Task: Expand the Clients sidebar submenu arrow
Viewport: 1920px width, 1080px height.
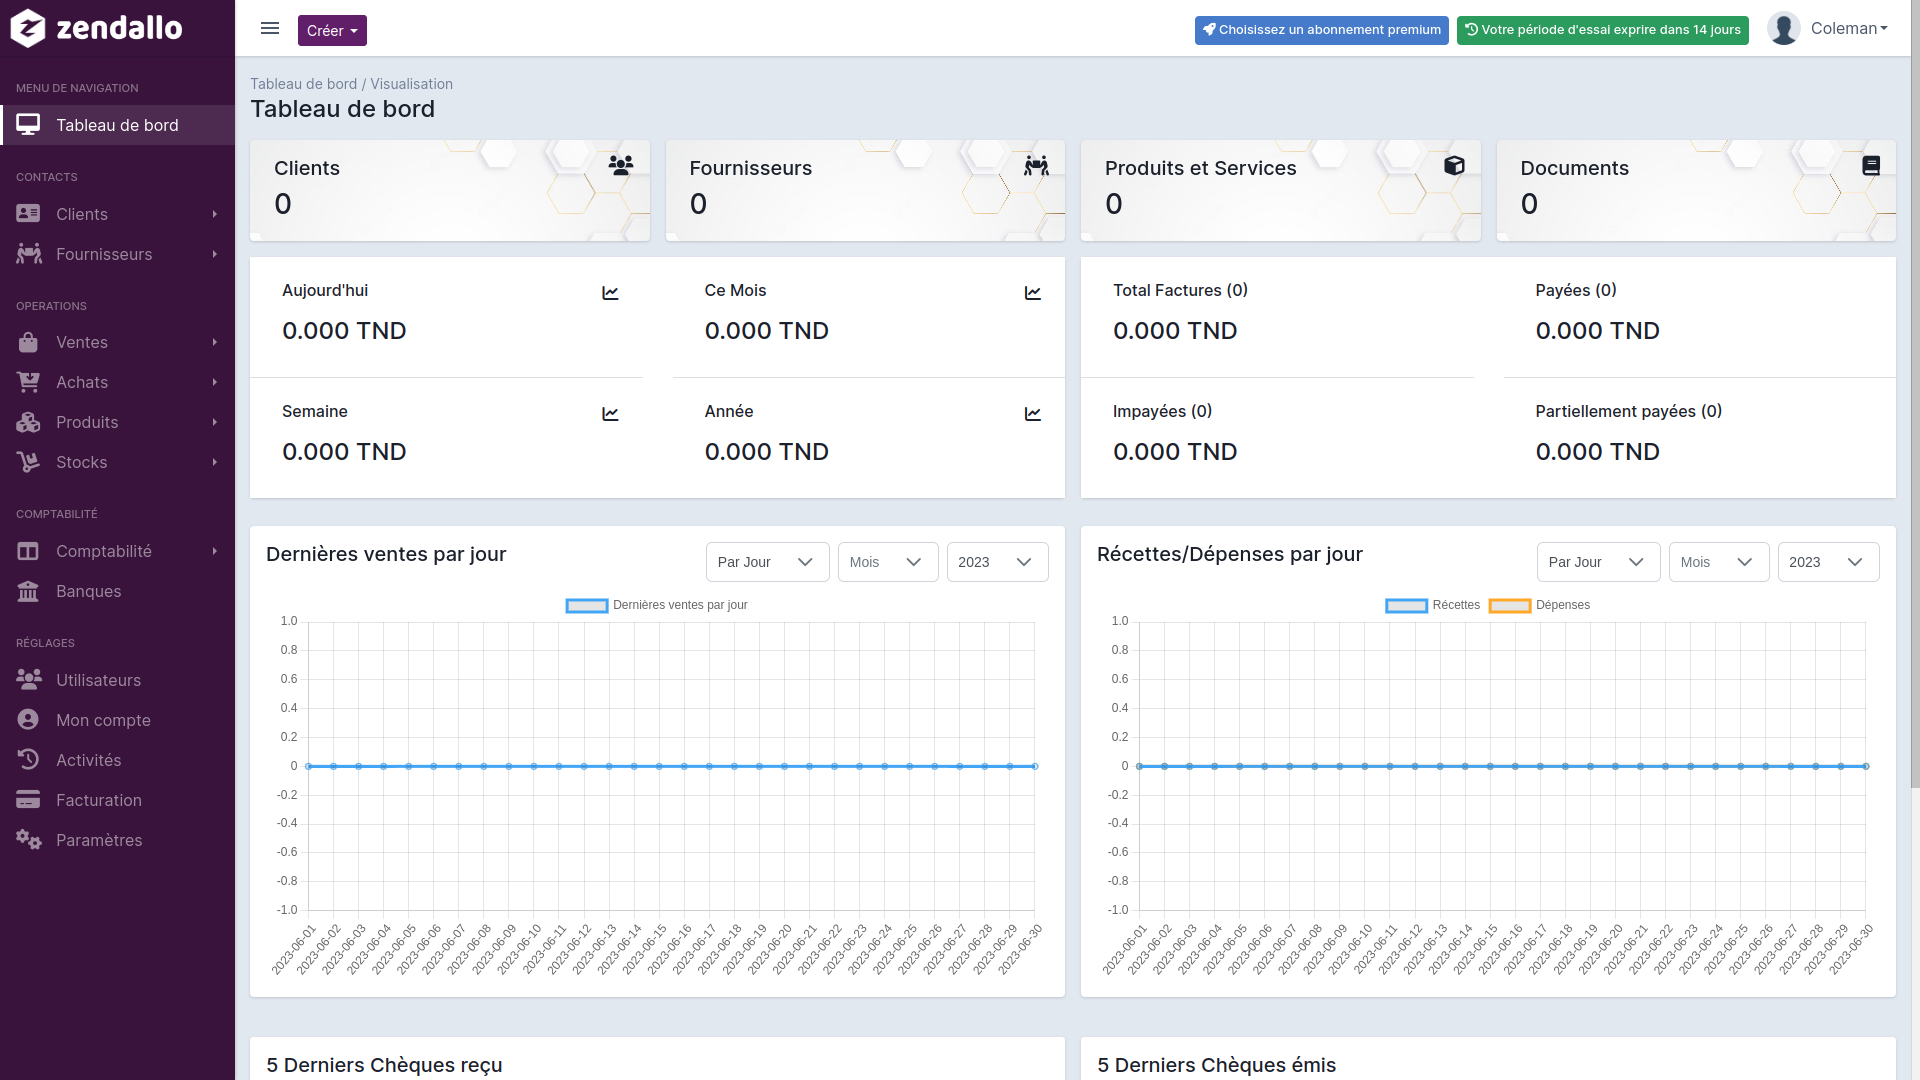Action: (215, 214)
